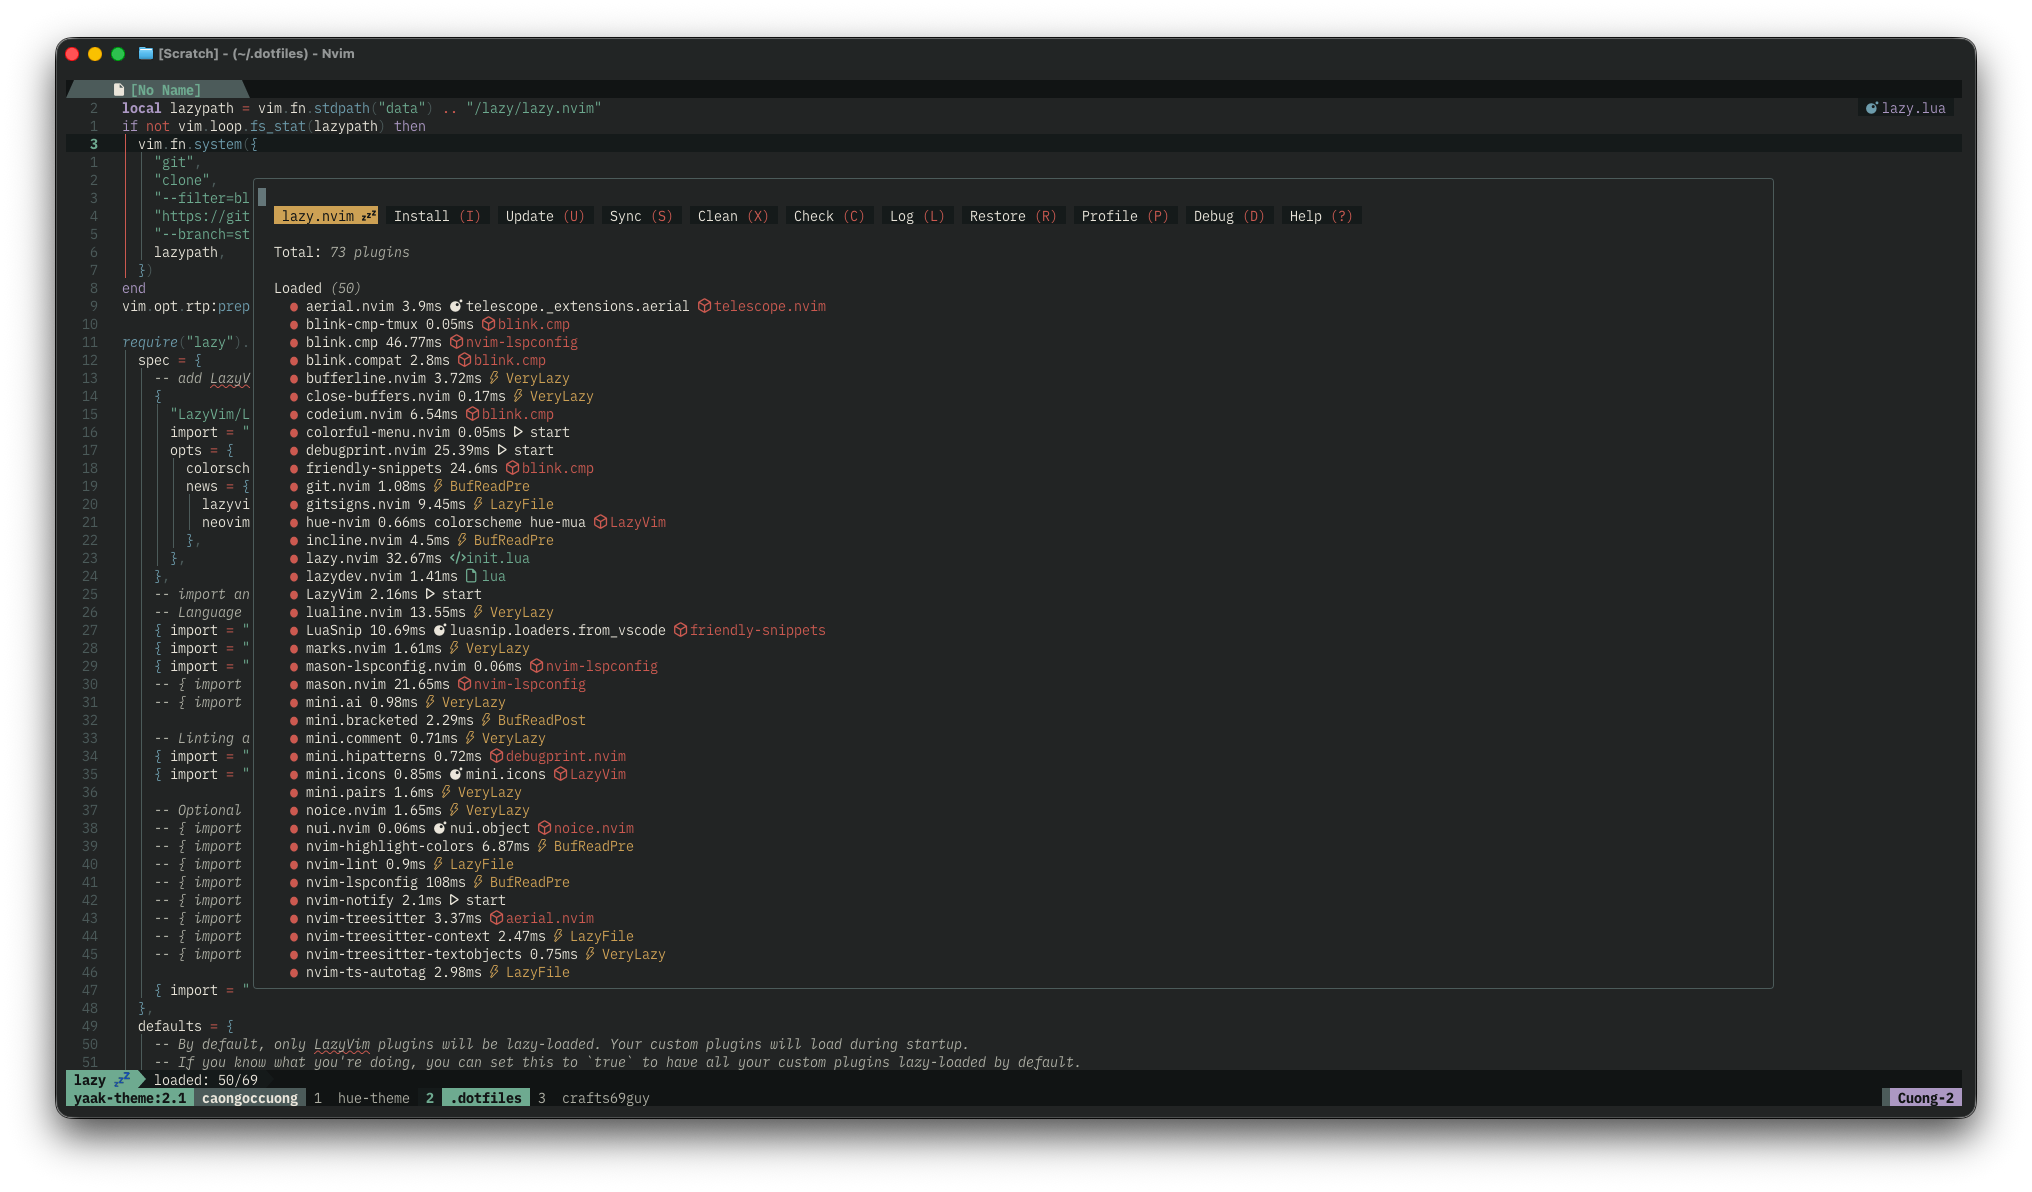Switch to tmux window 3 crafts69guy
Screen dimensions: 2032x1192
tap(593, 1098)
